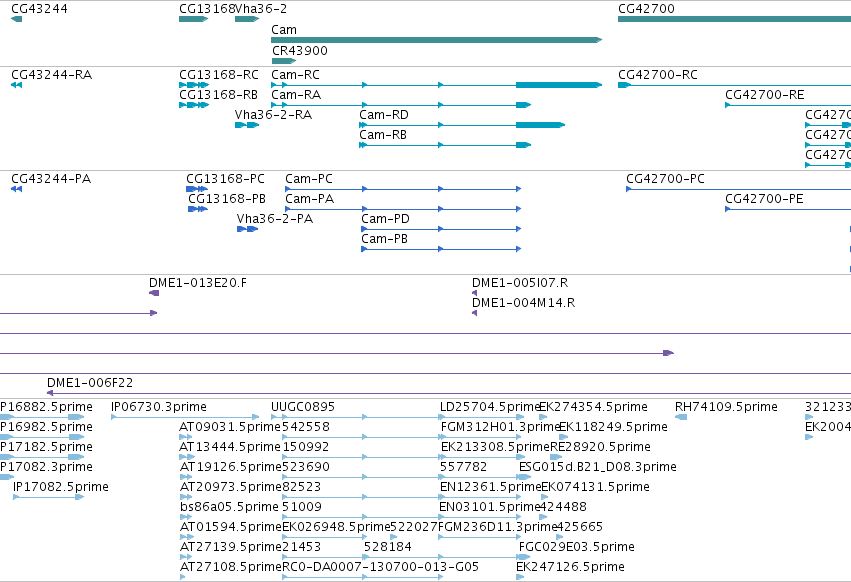Click the bs86a05.5prime EST label

pyautogui.click(x=229, y=507)
